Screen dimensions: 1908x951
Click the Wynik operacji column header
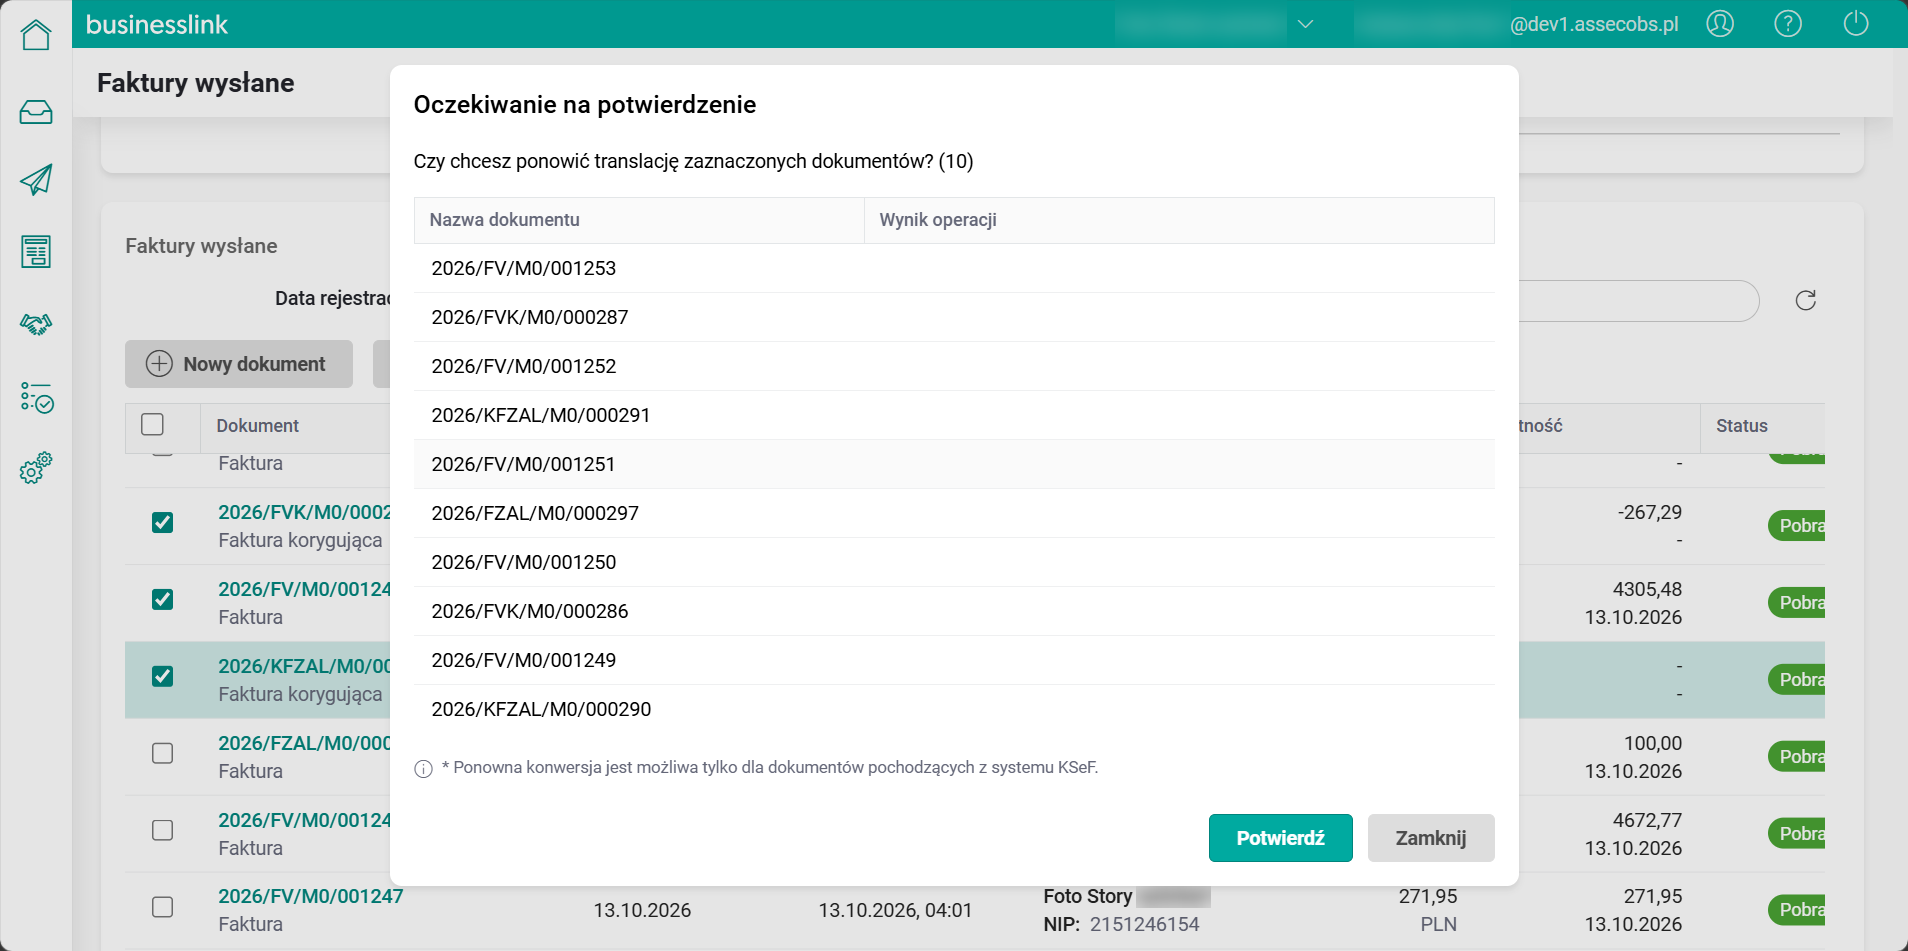tap(1179, 220)
